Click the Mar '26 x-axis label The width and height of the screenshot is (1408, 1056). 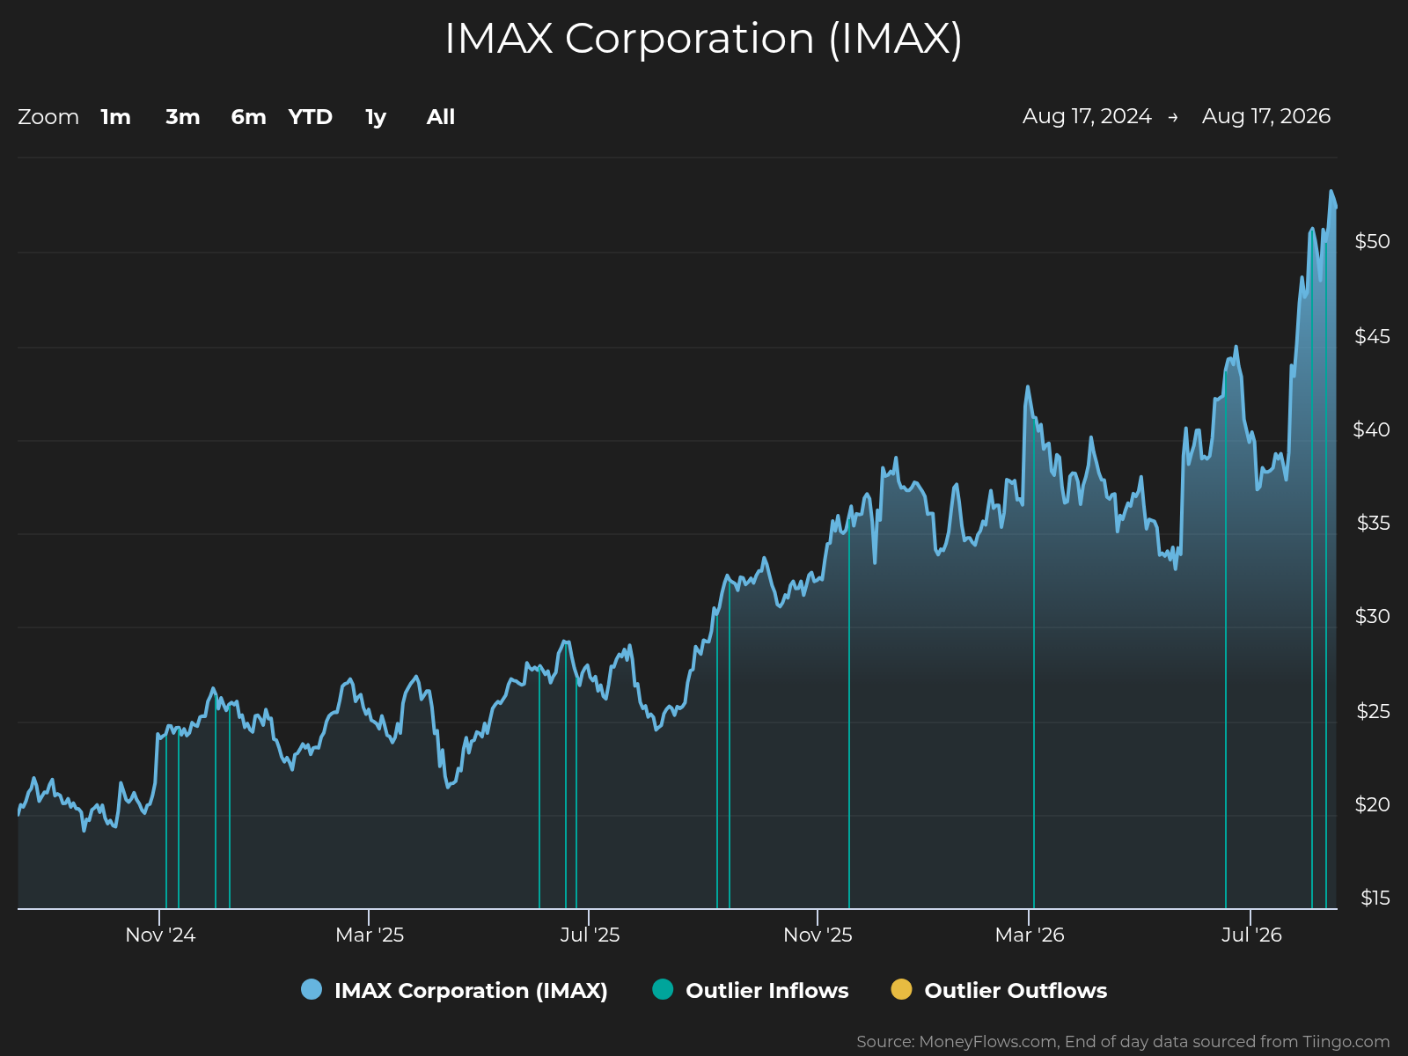click(x=1030, y=935)
